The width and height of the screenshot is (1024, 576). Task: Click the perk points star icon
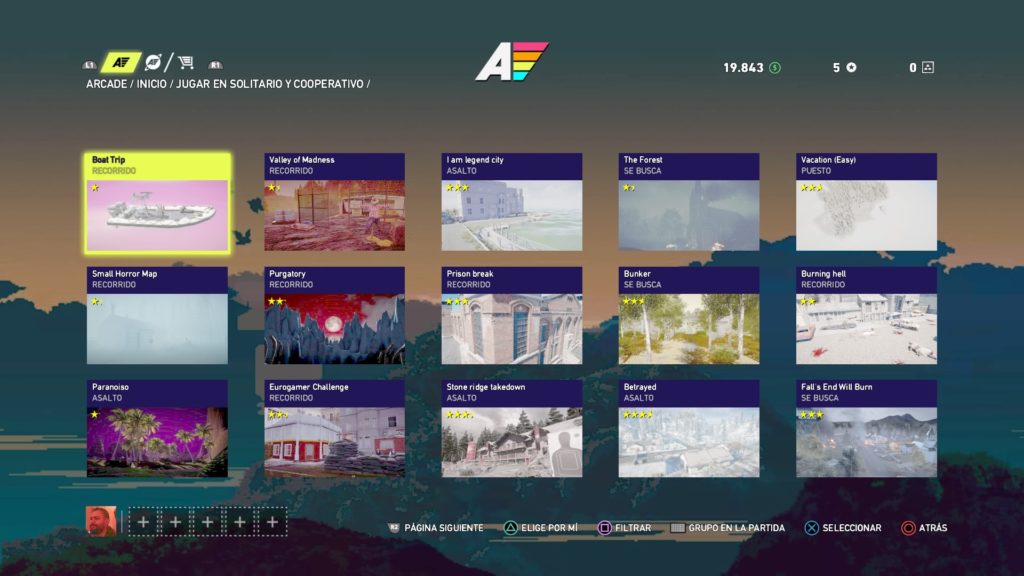click(852, 67)
